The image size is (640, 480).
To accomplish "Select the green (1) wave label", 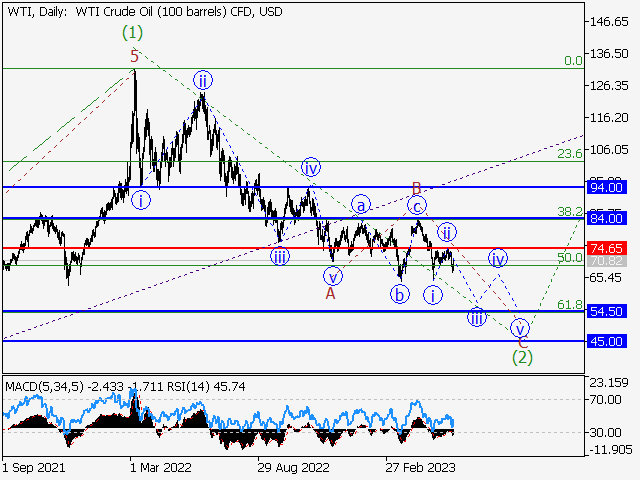I will [x=133, y=32].
